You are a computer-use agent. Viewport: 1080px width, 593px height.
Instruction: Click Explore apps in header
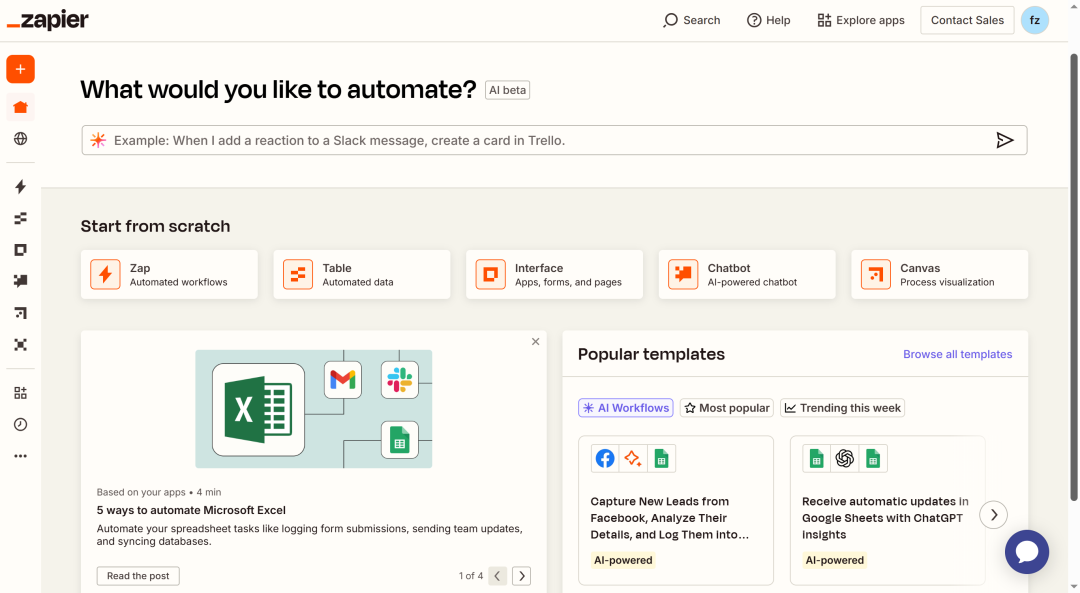tap(861, 20)
